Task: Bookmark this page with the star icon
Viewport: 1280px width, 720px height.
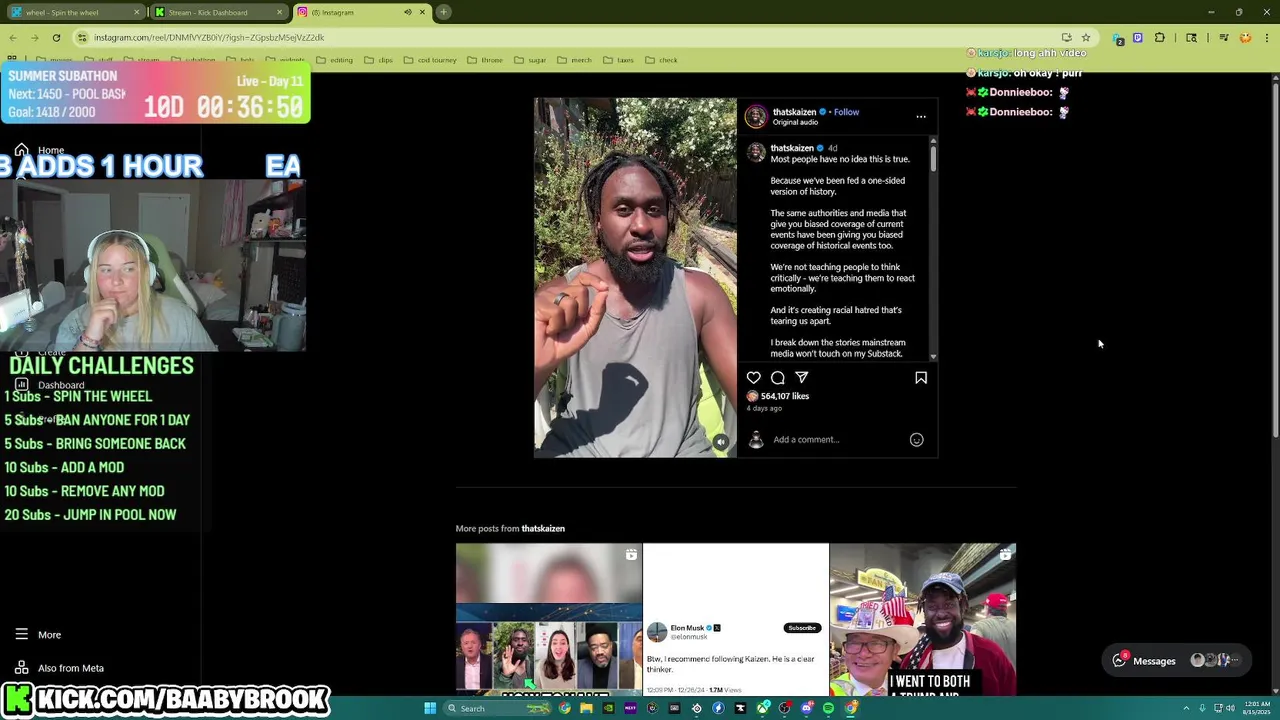Action: (x=1086, y=37)
